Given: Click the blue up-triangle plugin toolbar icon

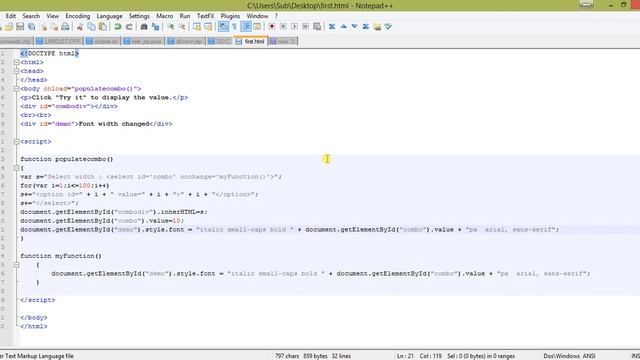Looking at the screenshot, I should click(343, 27).
